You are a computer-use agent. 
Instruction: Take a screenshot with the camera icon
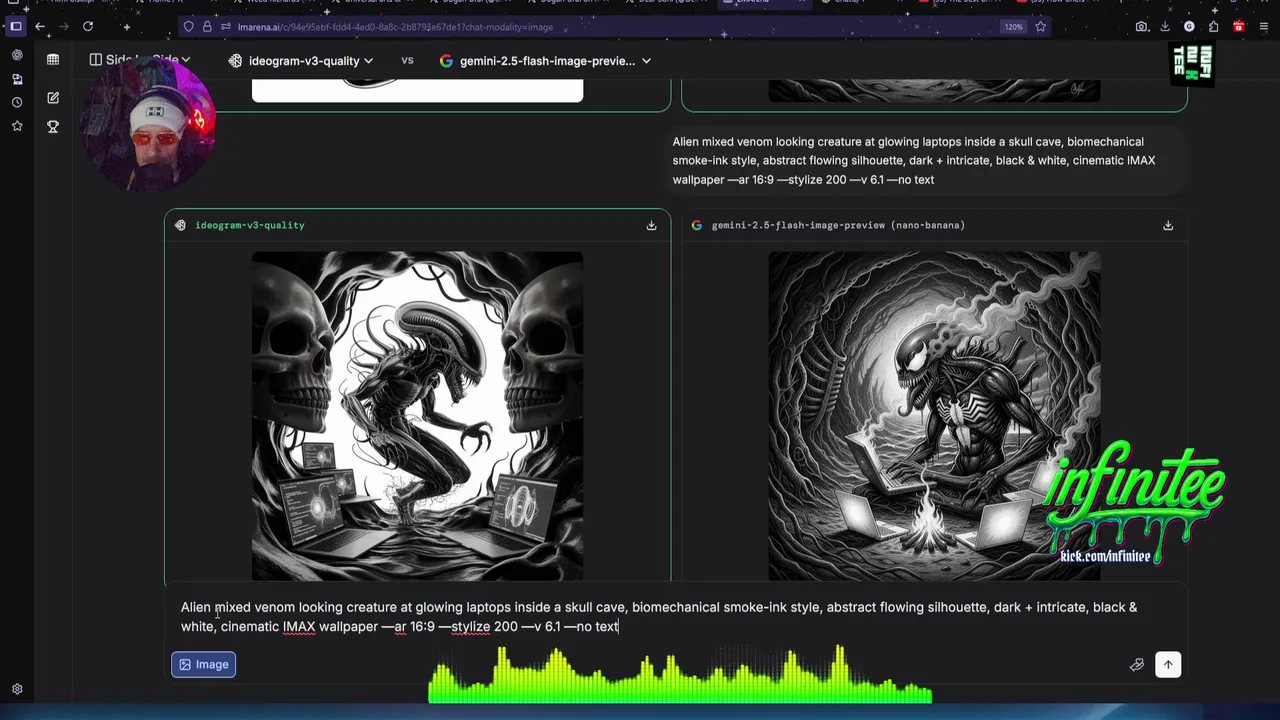[x=1142, y=27]
